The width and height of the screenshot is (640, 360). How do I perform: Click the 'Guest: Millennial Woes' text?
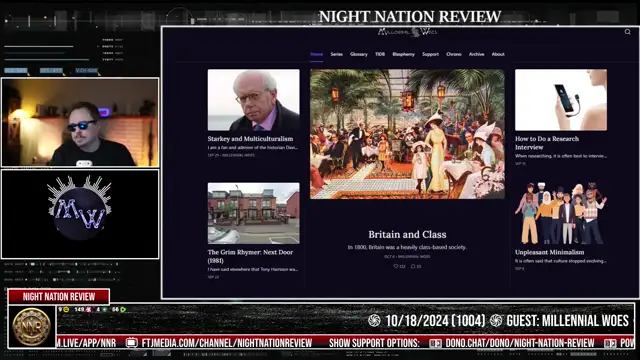pos(568,321)
